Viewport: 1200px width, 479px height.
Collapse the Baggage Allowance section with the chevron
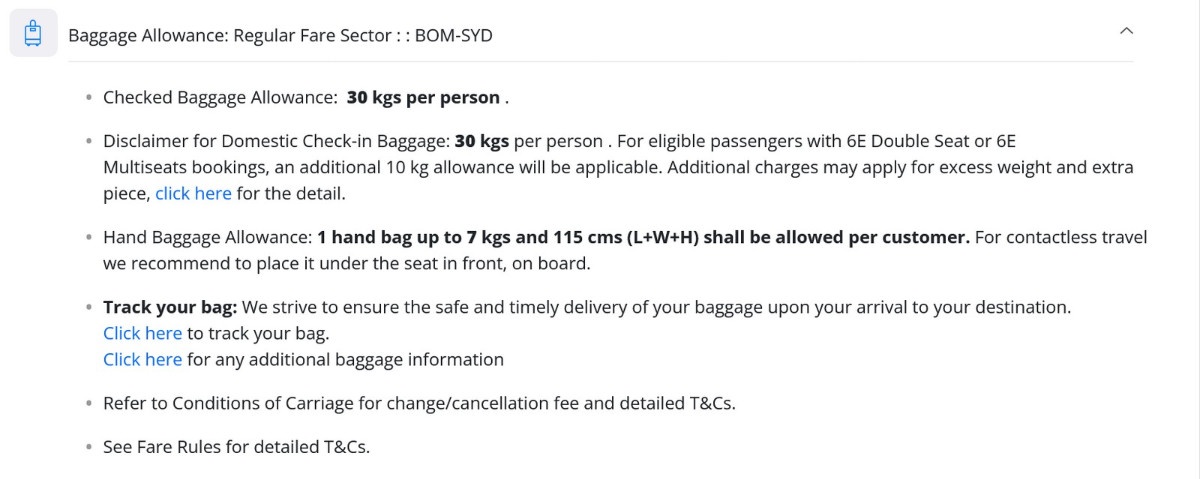1126,31
